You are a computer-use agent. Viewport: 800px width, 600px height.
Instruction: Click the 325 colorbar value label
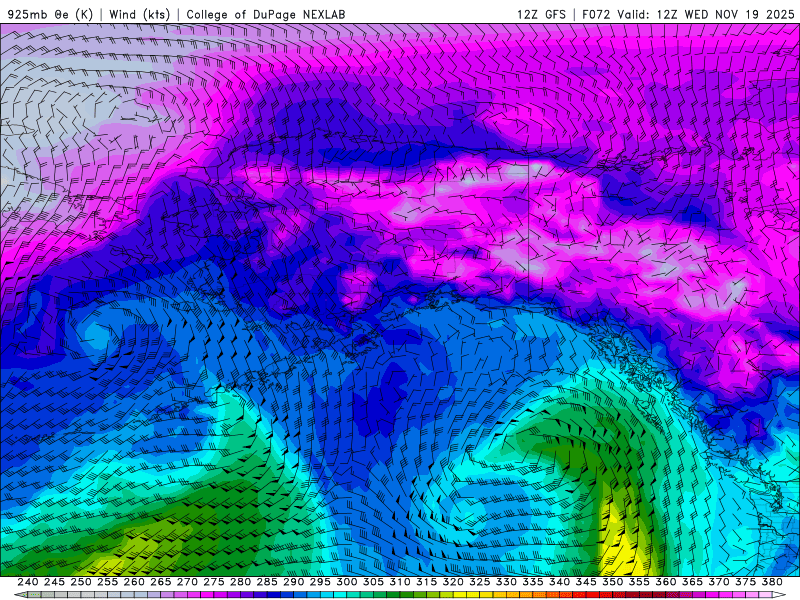tap(480, 582)
